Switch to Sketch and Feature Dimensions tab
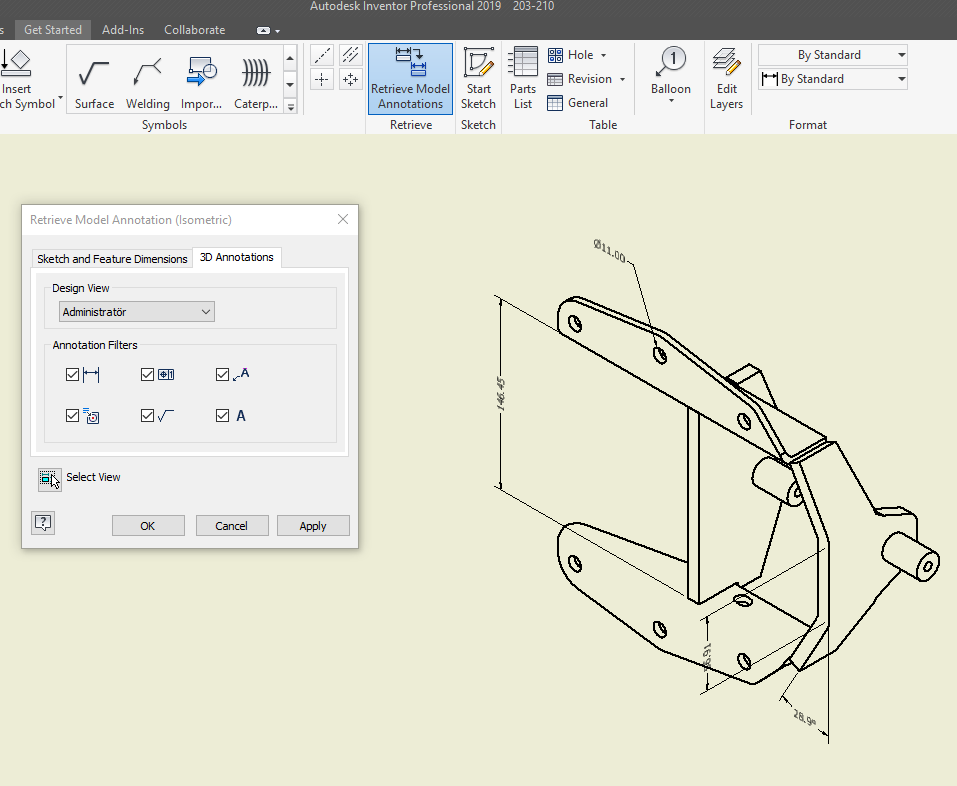This screenshot has height=786, width=957. 111,258
